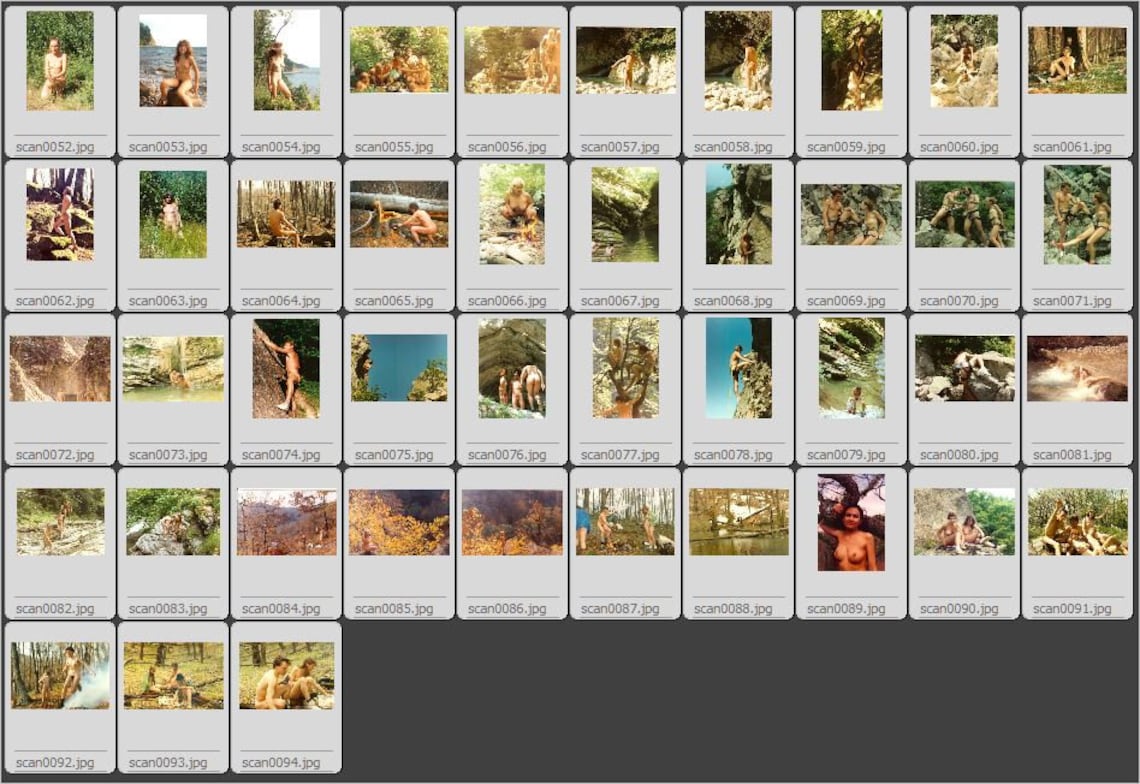Select the scan0072.jpg thumbnail
The image size is (1140, 784).
60,369
